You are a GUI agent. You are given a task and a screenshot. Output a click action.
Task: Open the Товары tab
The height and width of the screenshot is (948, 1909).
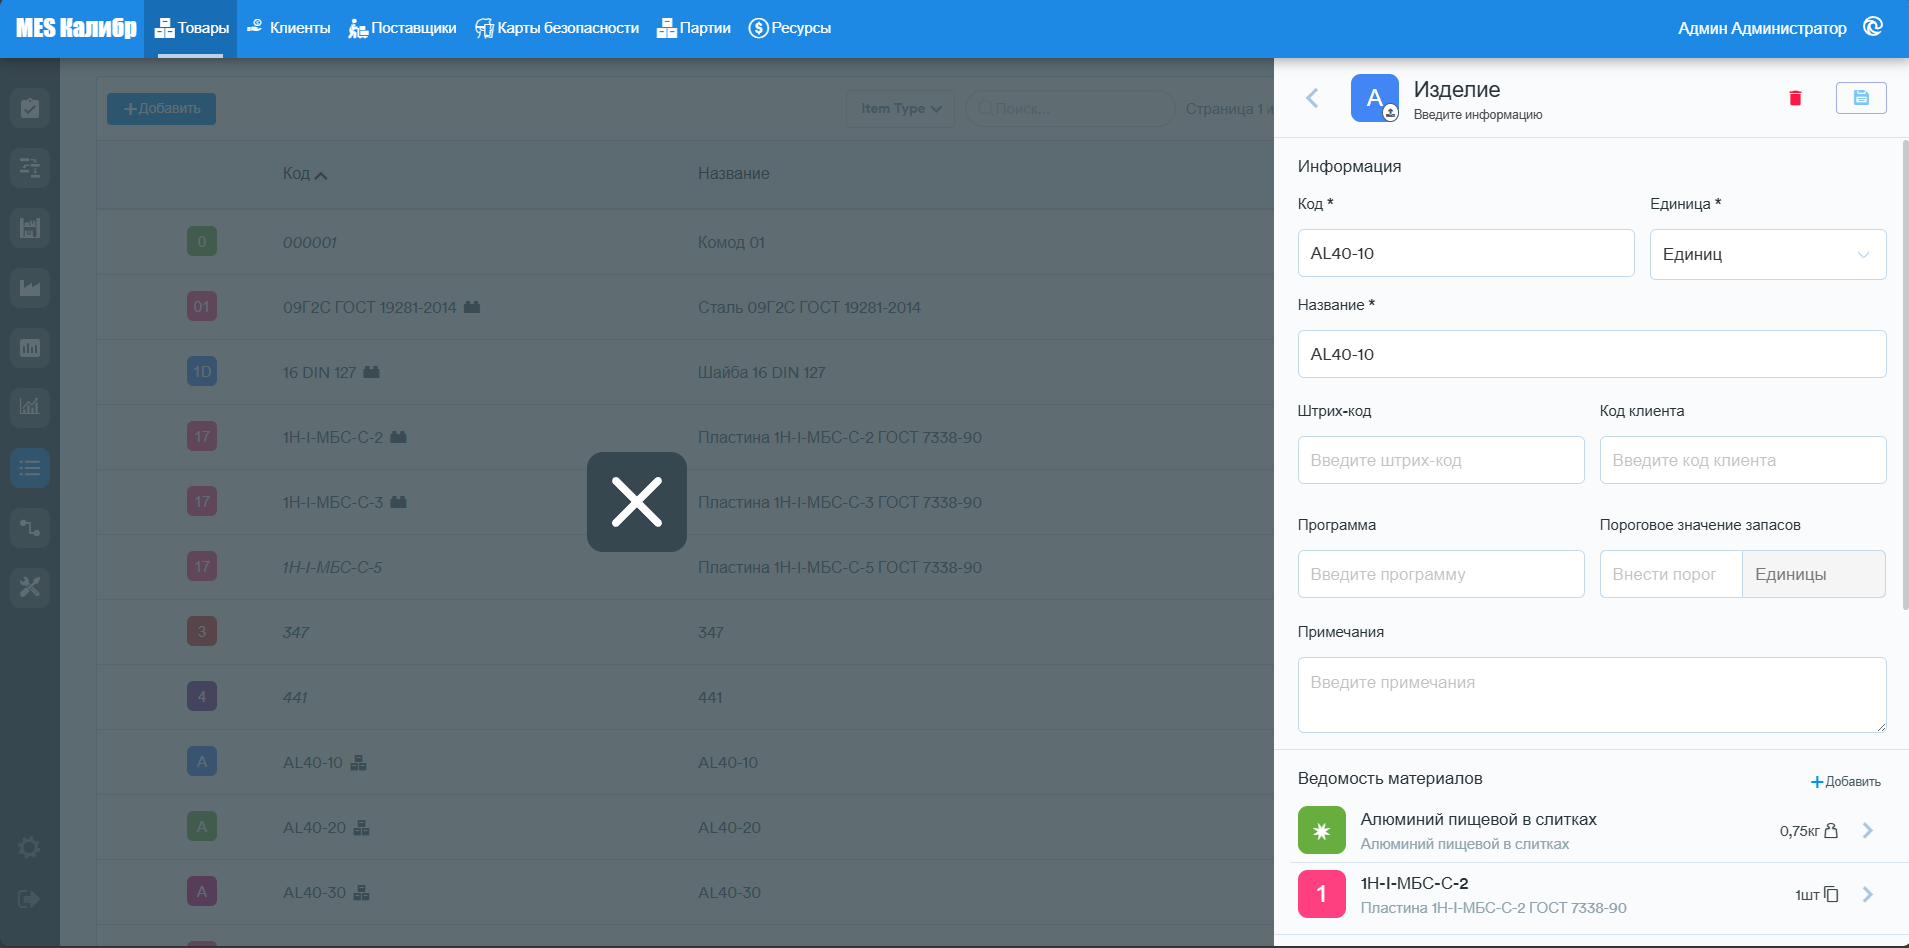point(191,28)
